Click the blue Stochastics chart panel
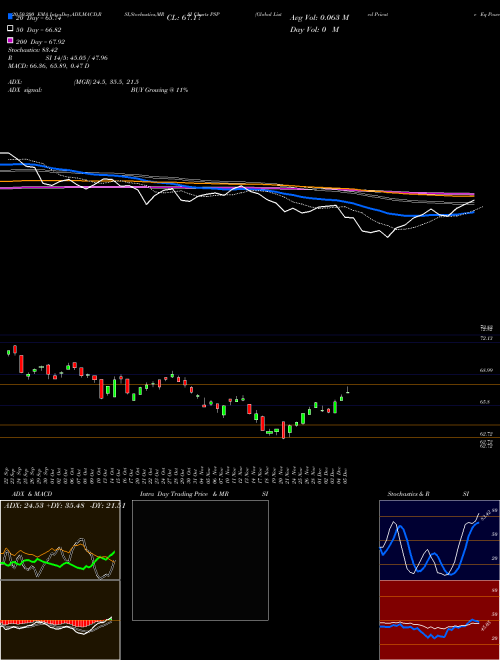This screenshot has height=660, width=500. [439, 540]
